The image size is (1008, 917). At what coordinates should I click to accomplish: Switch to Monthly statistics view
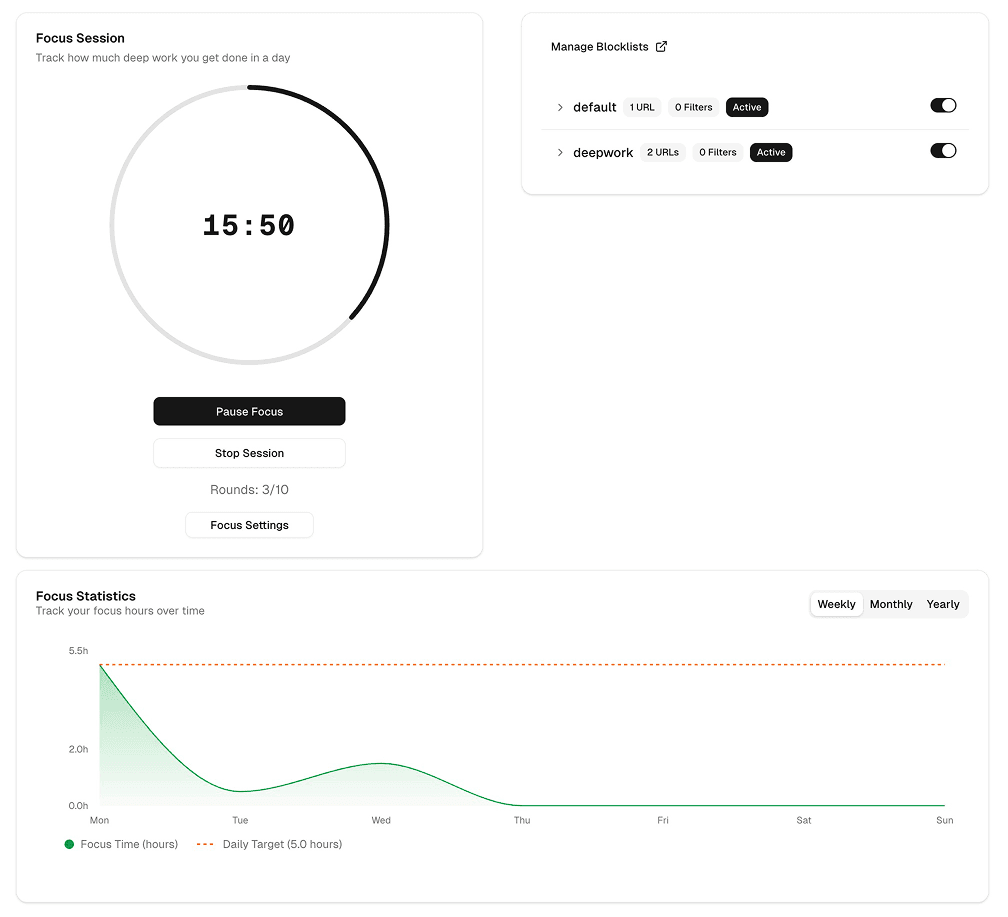pyautogui.click(x=891, y=604)
